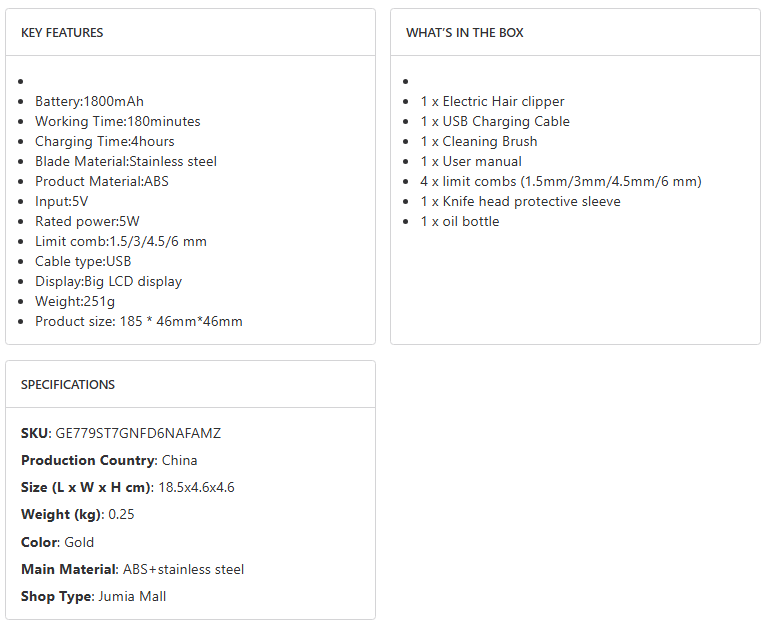The width and height of the screenshot is (769, 630).
Task: Click the Shop Type Jumia Mall text
Action: [x=93, y=596]
